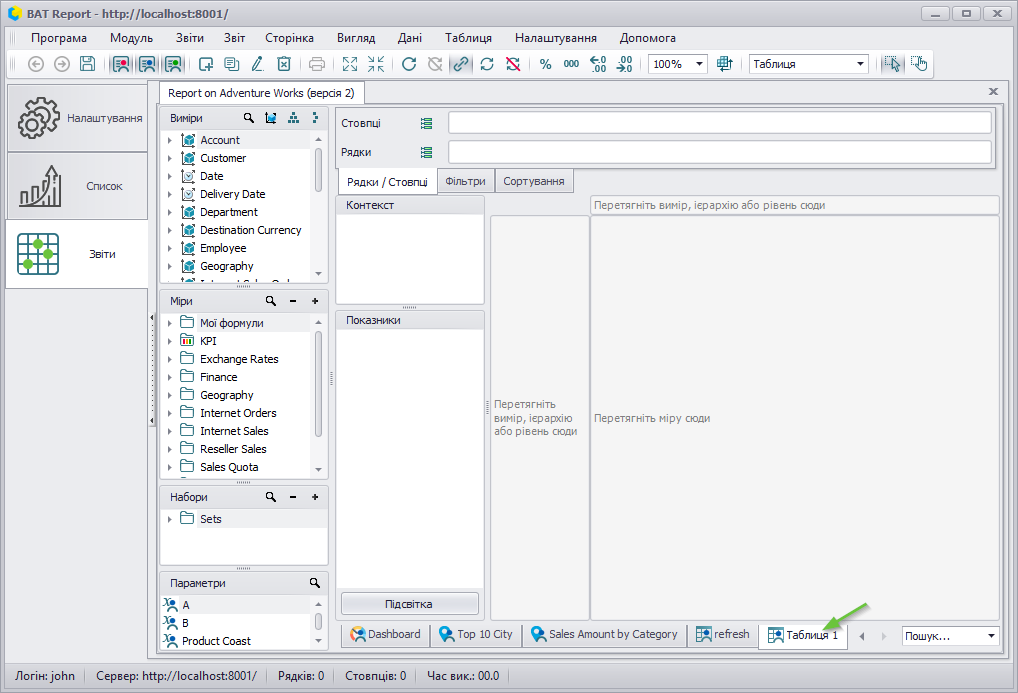Open the refresh page tab
The width and height of the screenshot is (1018, 693).
723,634
